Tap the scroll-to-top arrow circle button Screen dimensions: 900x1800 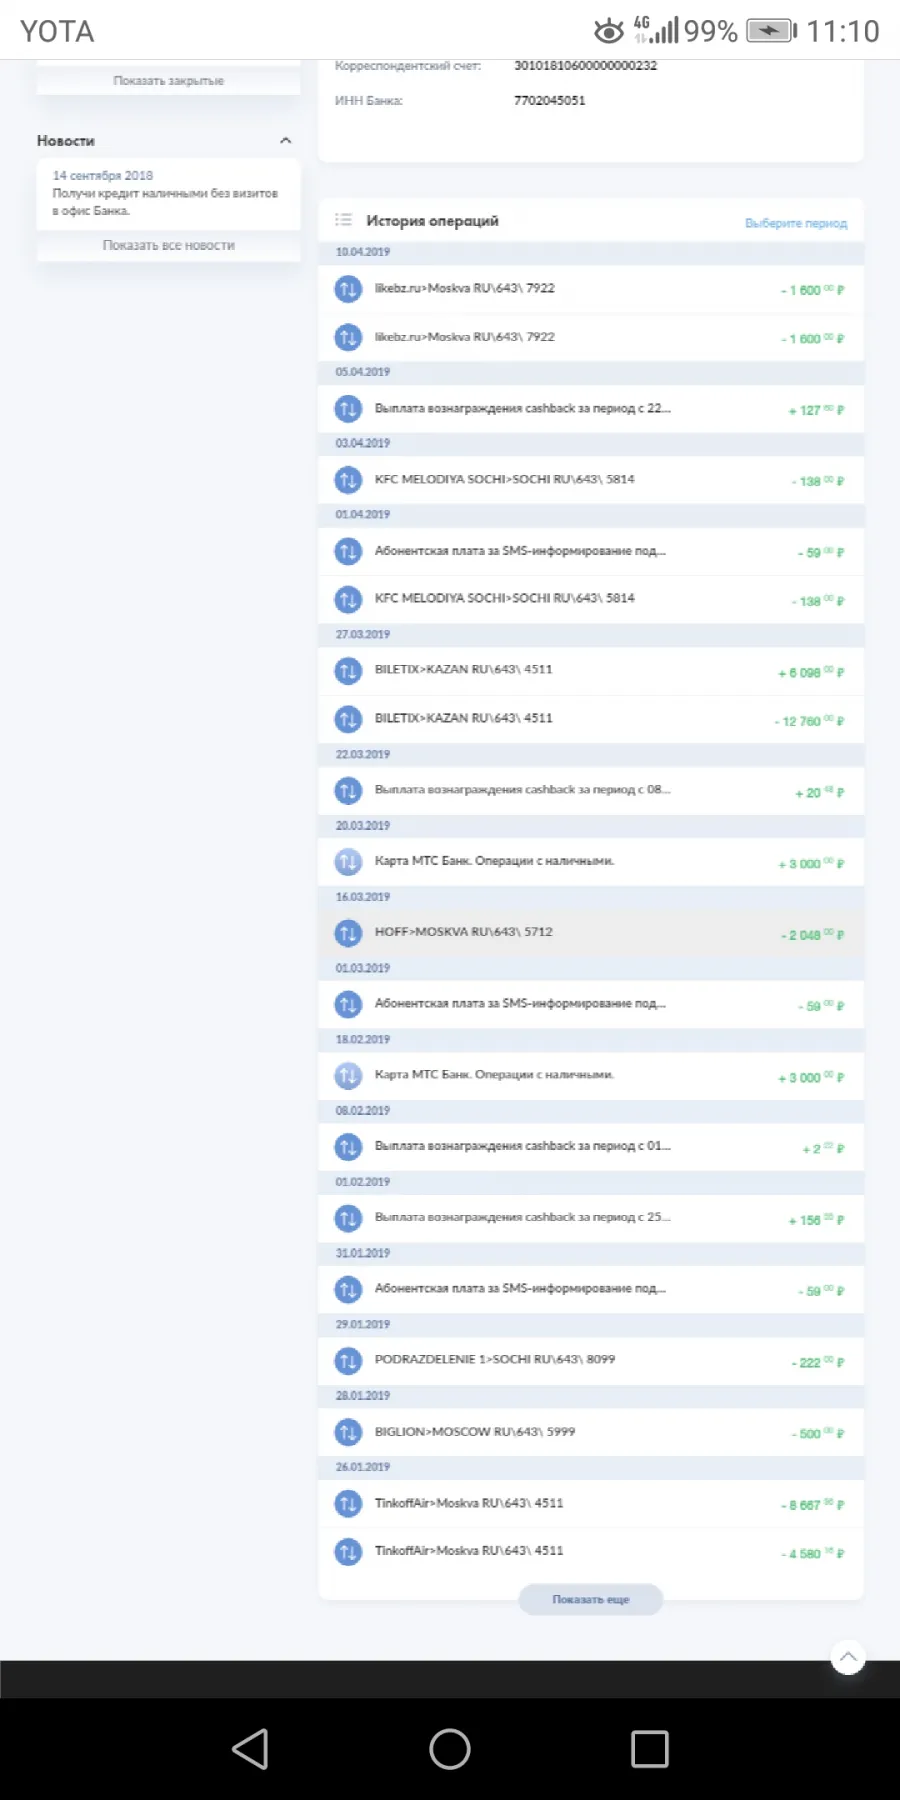pyautogui.click(x=848, y=1657)
